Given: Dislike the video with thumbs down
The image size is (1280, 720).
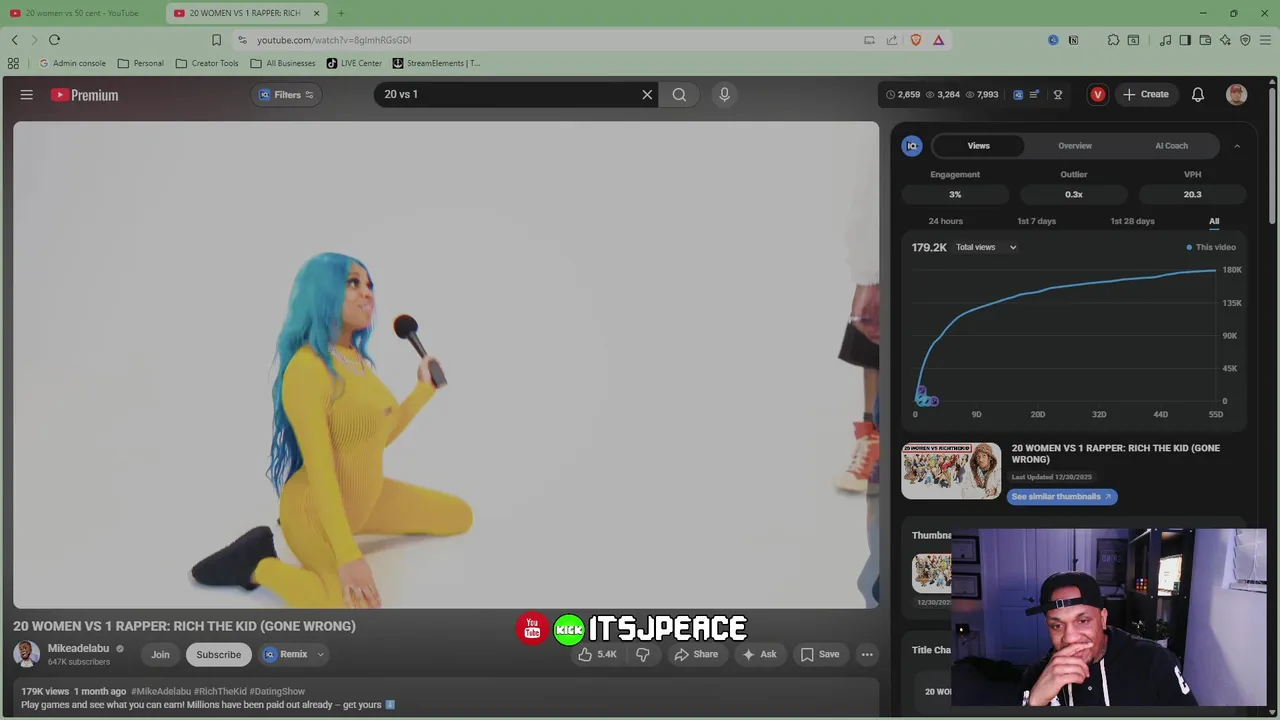Looking at the screenshot, I should point(643,654).
